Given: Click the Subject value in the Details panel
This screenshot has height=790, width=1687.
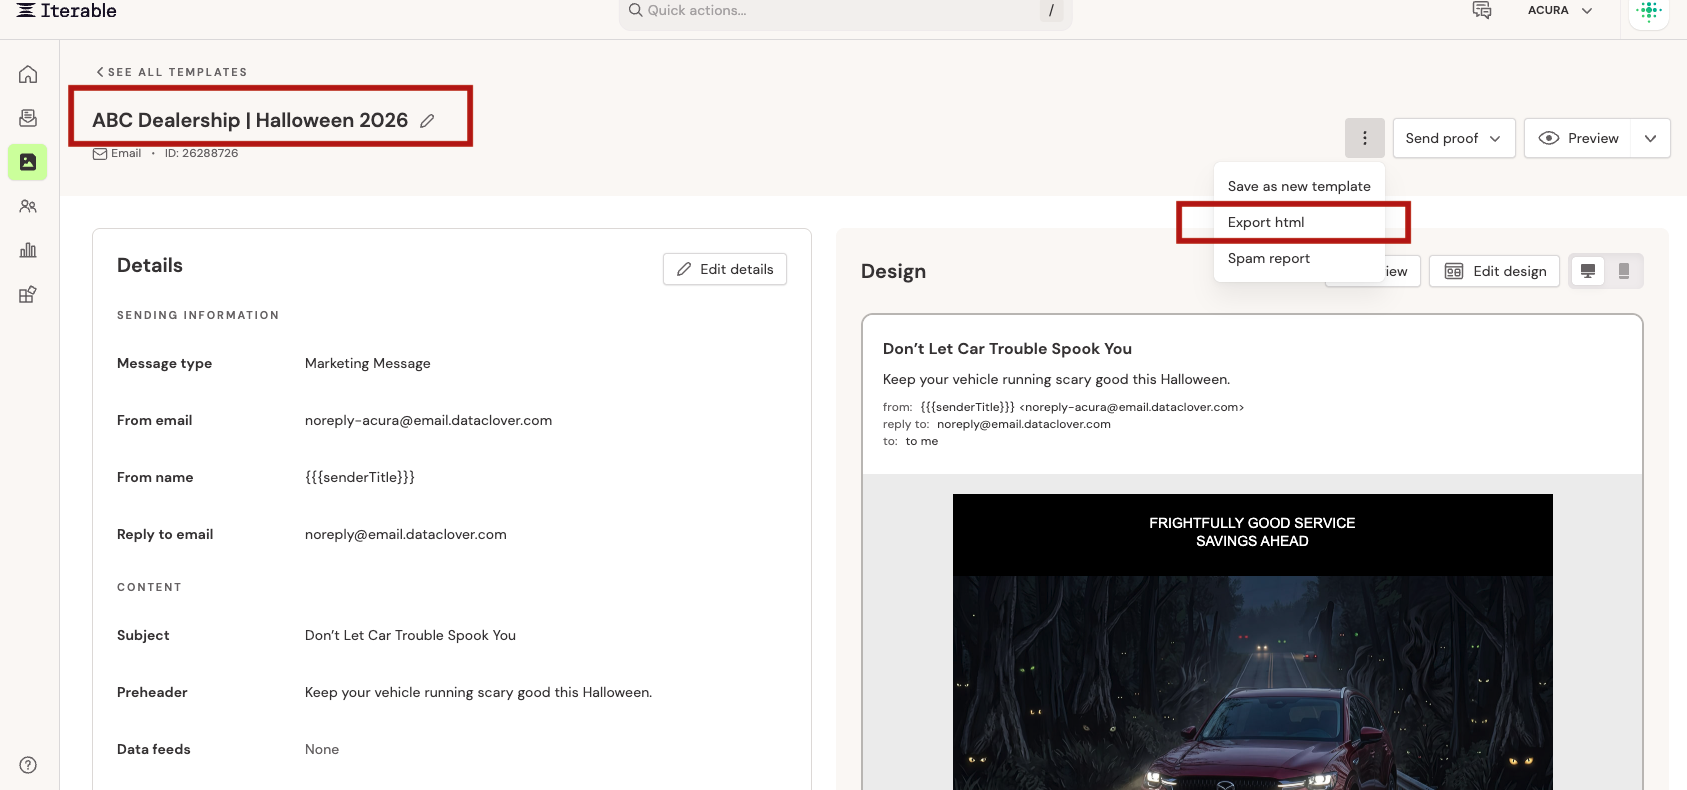Looking at the screenshot, I should pos(410,635).
